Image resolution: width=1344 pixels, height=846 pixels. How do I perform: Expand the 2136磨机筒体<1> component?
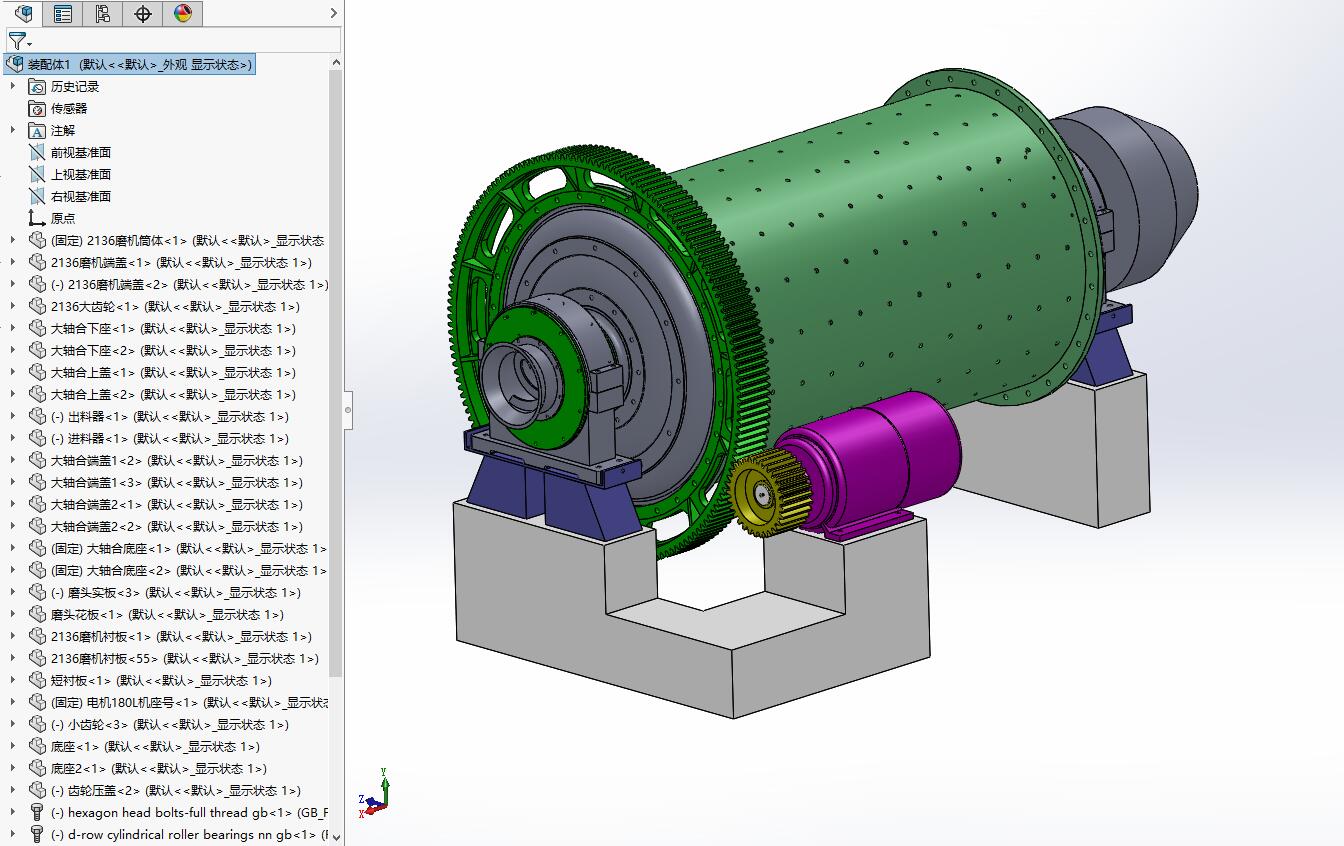click(13, 240)
